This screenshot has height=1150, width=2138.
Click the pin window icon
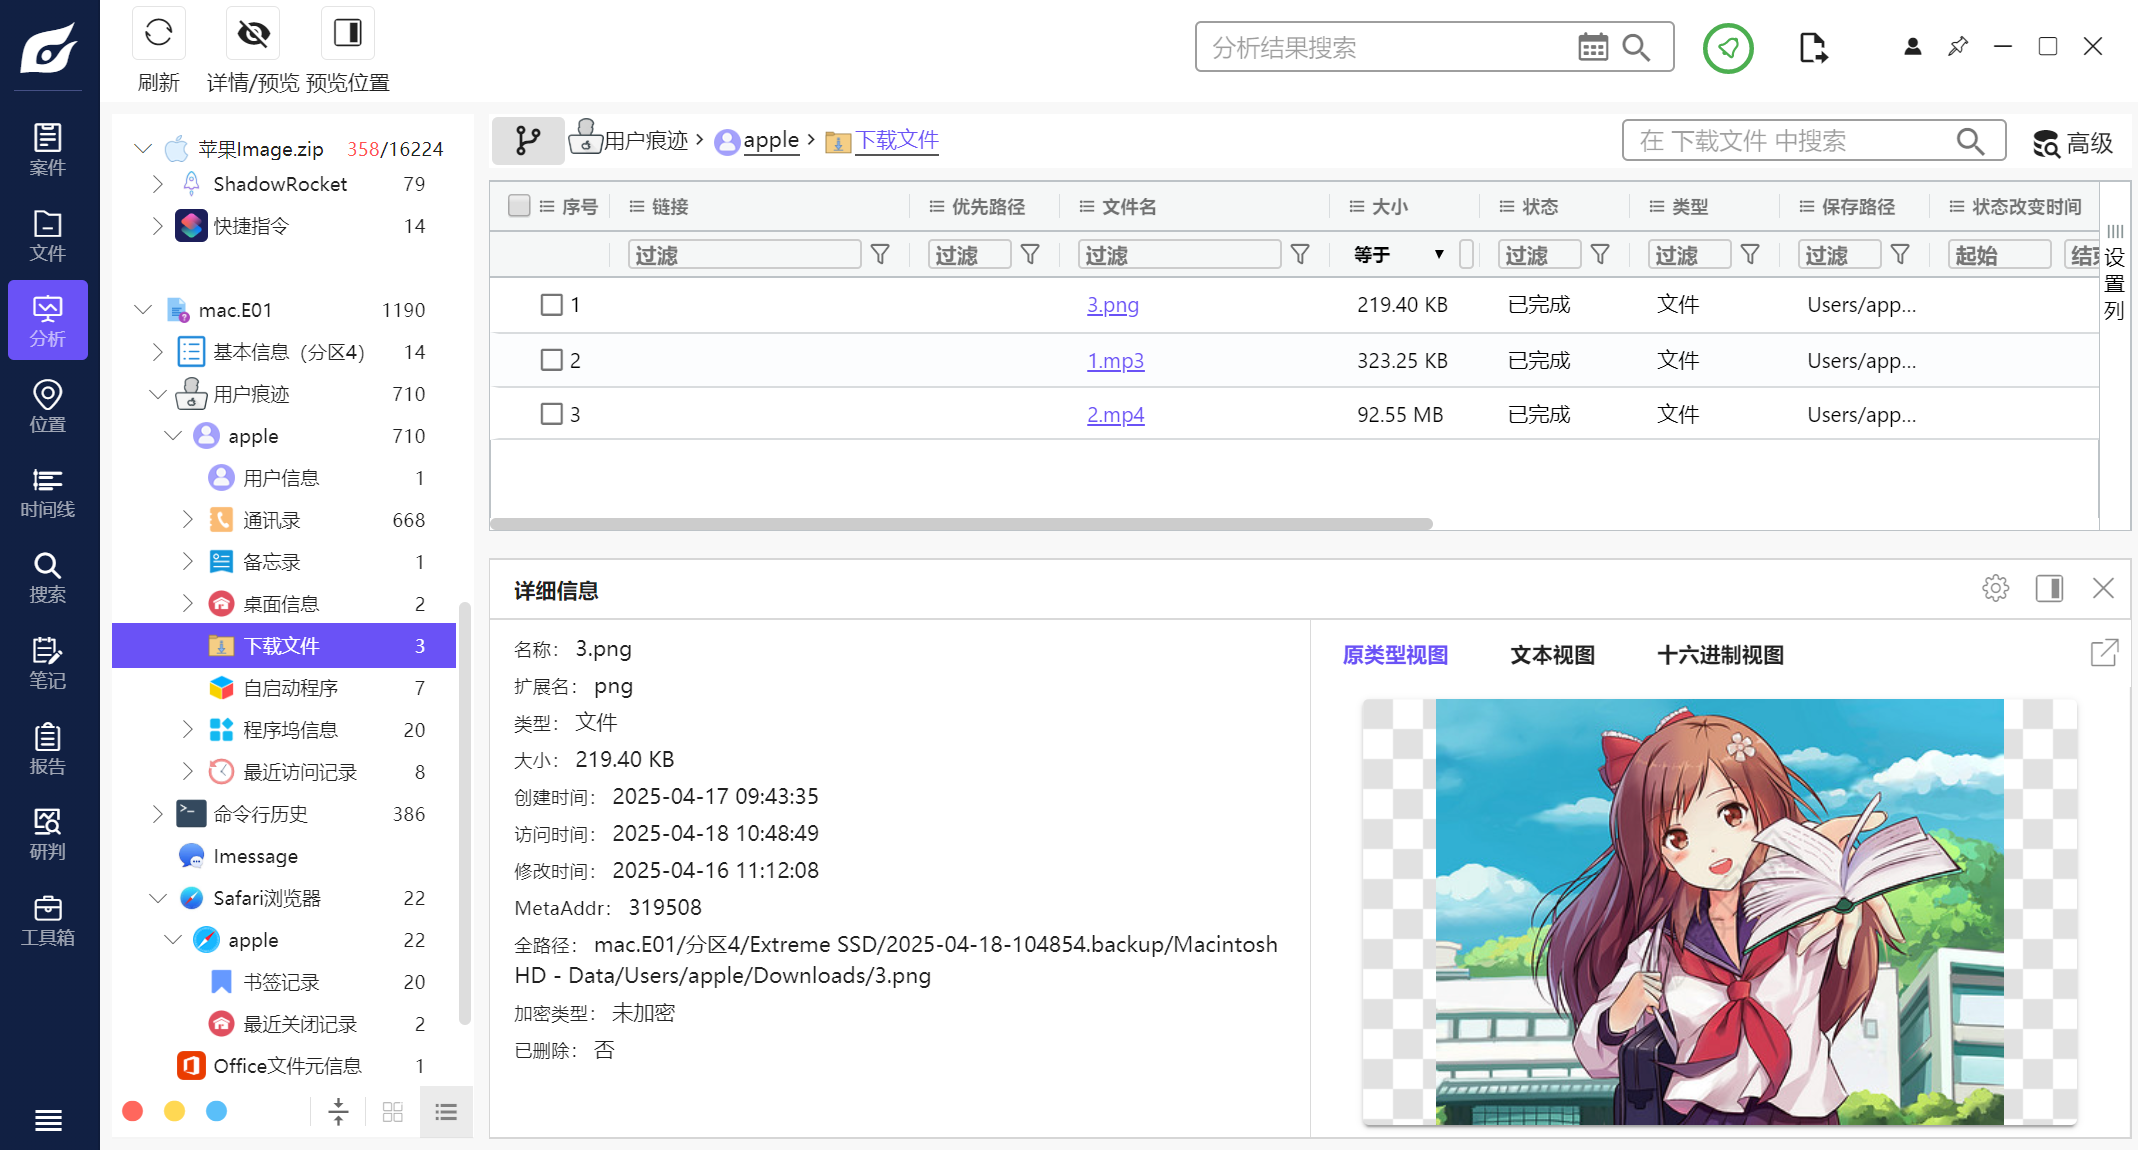click(x=1958, y=46)
